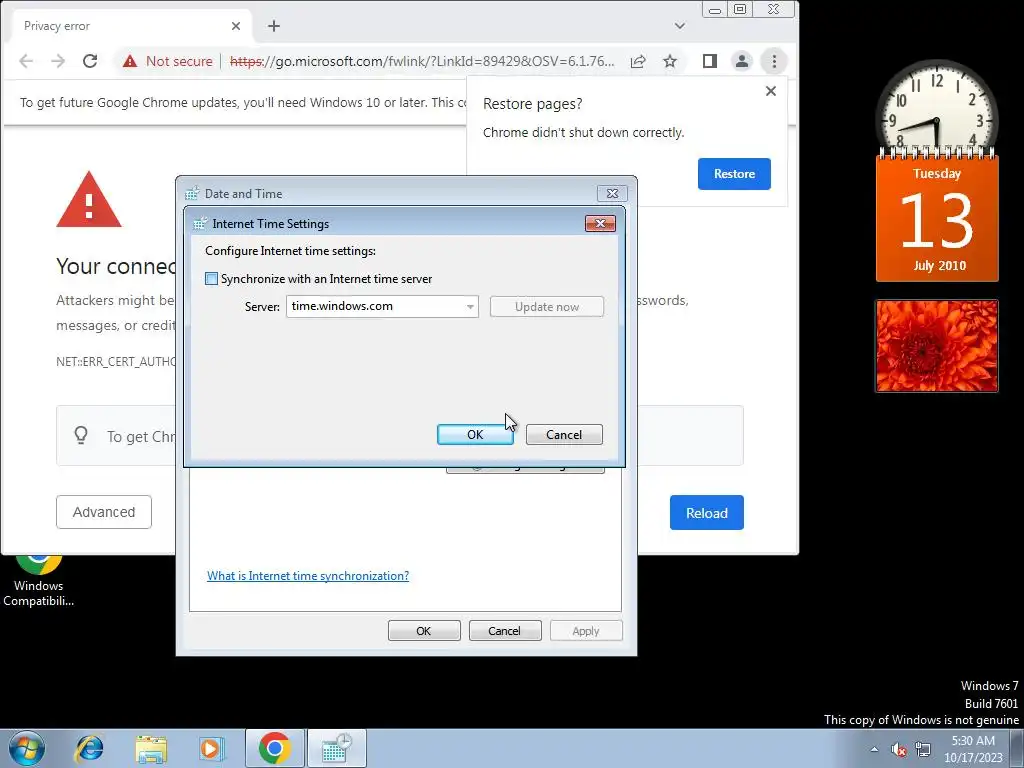Open Chrome profile avatar menu

pos(742,61)
